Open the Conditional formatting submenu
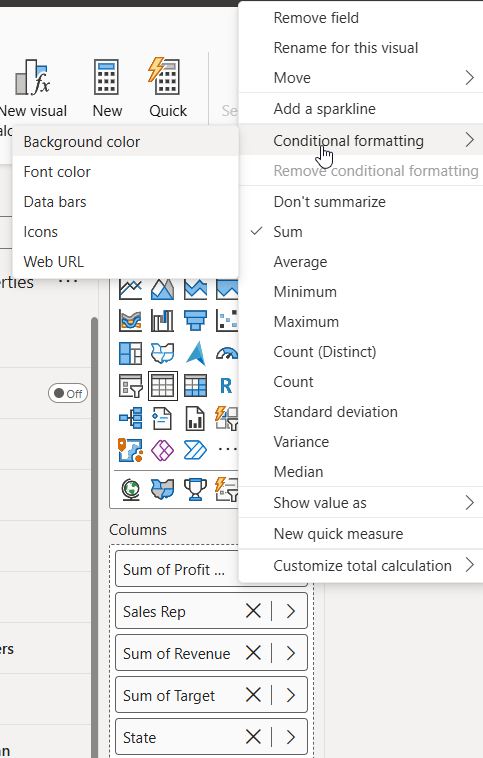This screenshot has width=483, height=758. [x=361, y=141]
